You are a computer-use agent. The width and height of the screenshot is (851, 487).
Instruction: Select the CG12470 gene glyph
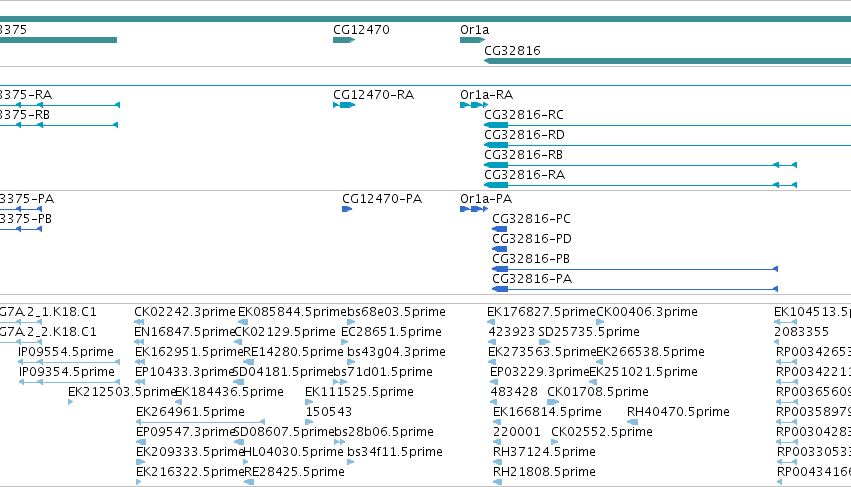[x=344, y=40]
